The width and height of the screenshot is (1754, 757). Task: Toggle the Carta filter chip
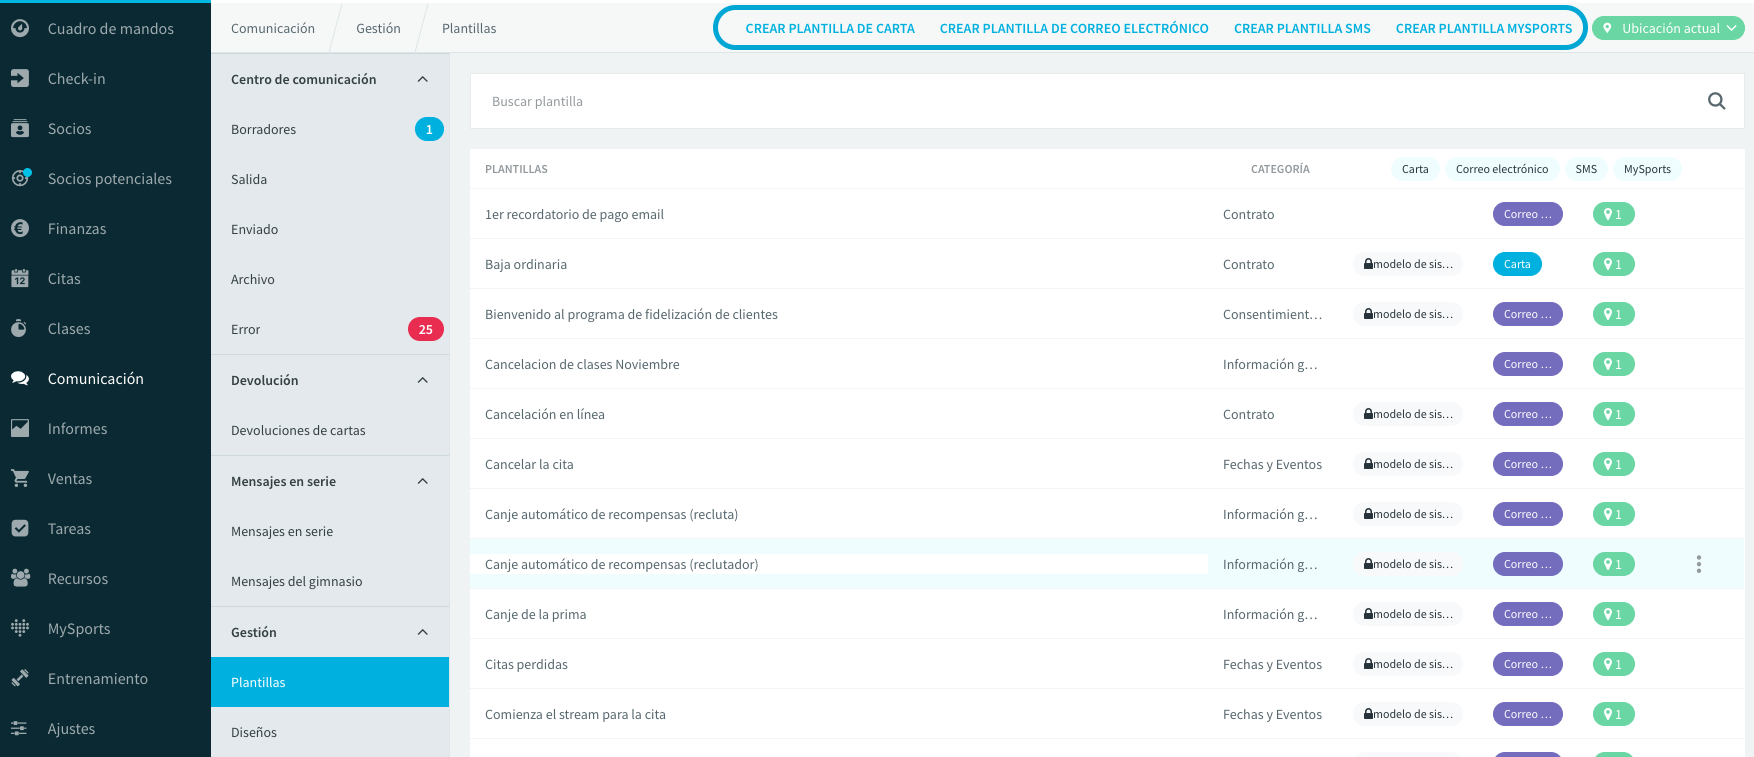click(x=1415, y=169)
